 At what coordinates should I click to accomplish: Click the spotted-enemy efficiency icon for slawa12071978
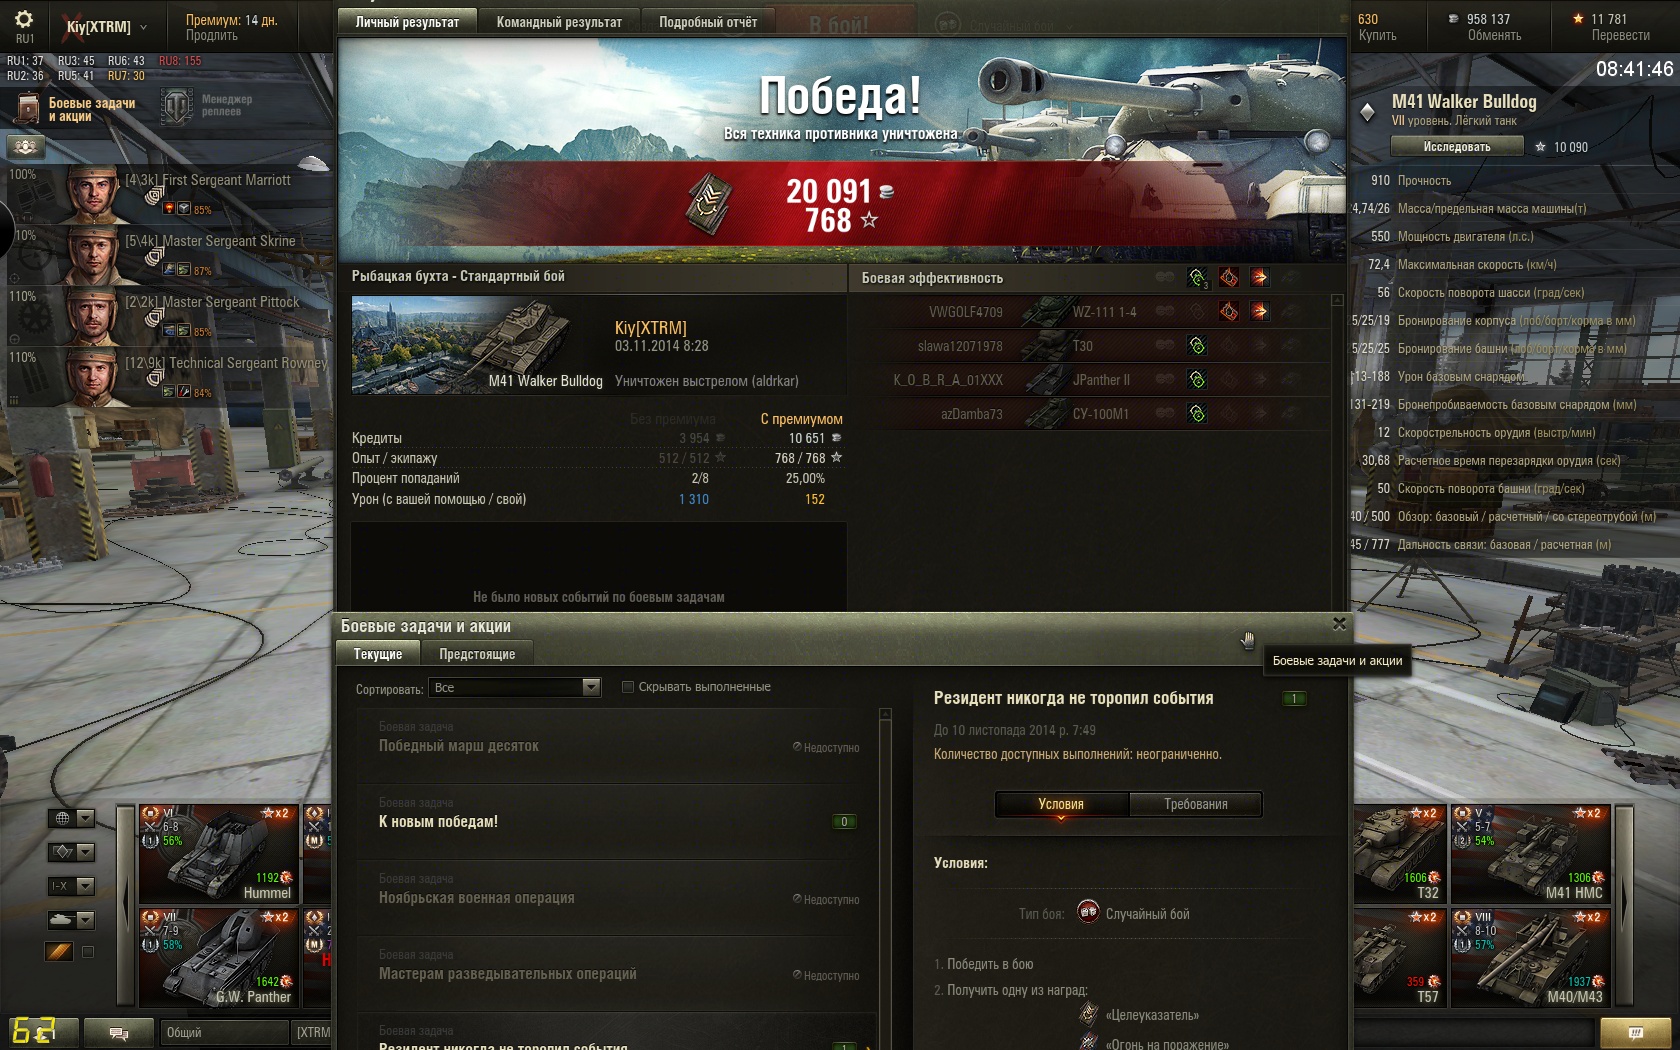[x=1197, y=346]
